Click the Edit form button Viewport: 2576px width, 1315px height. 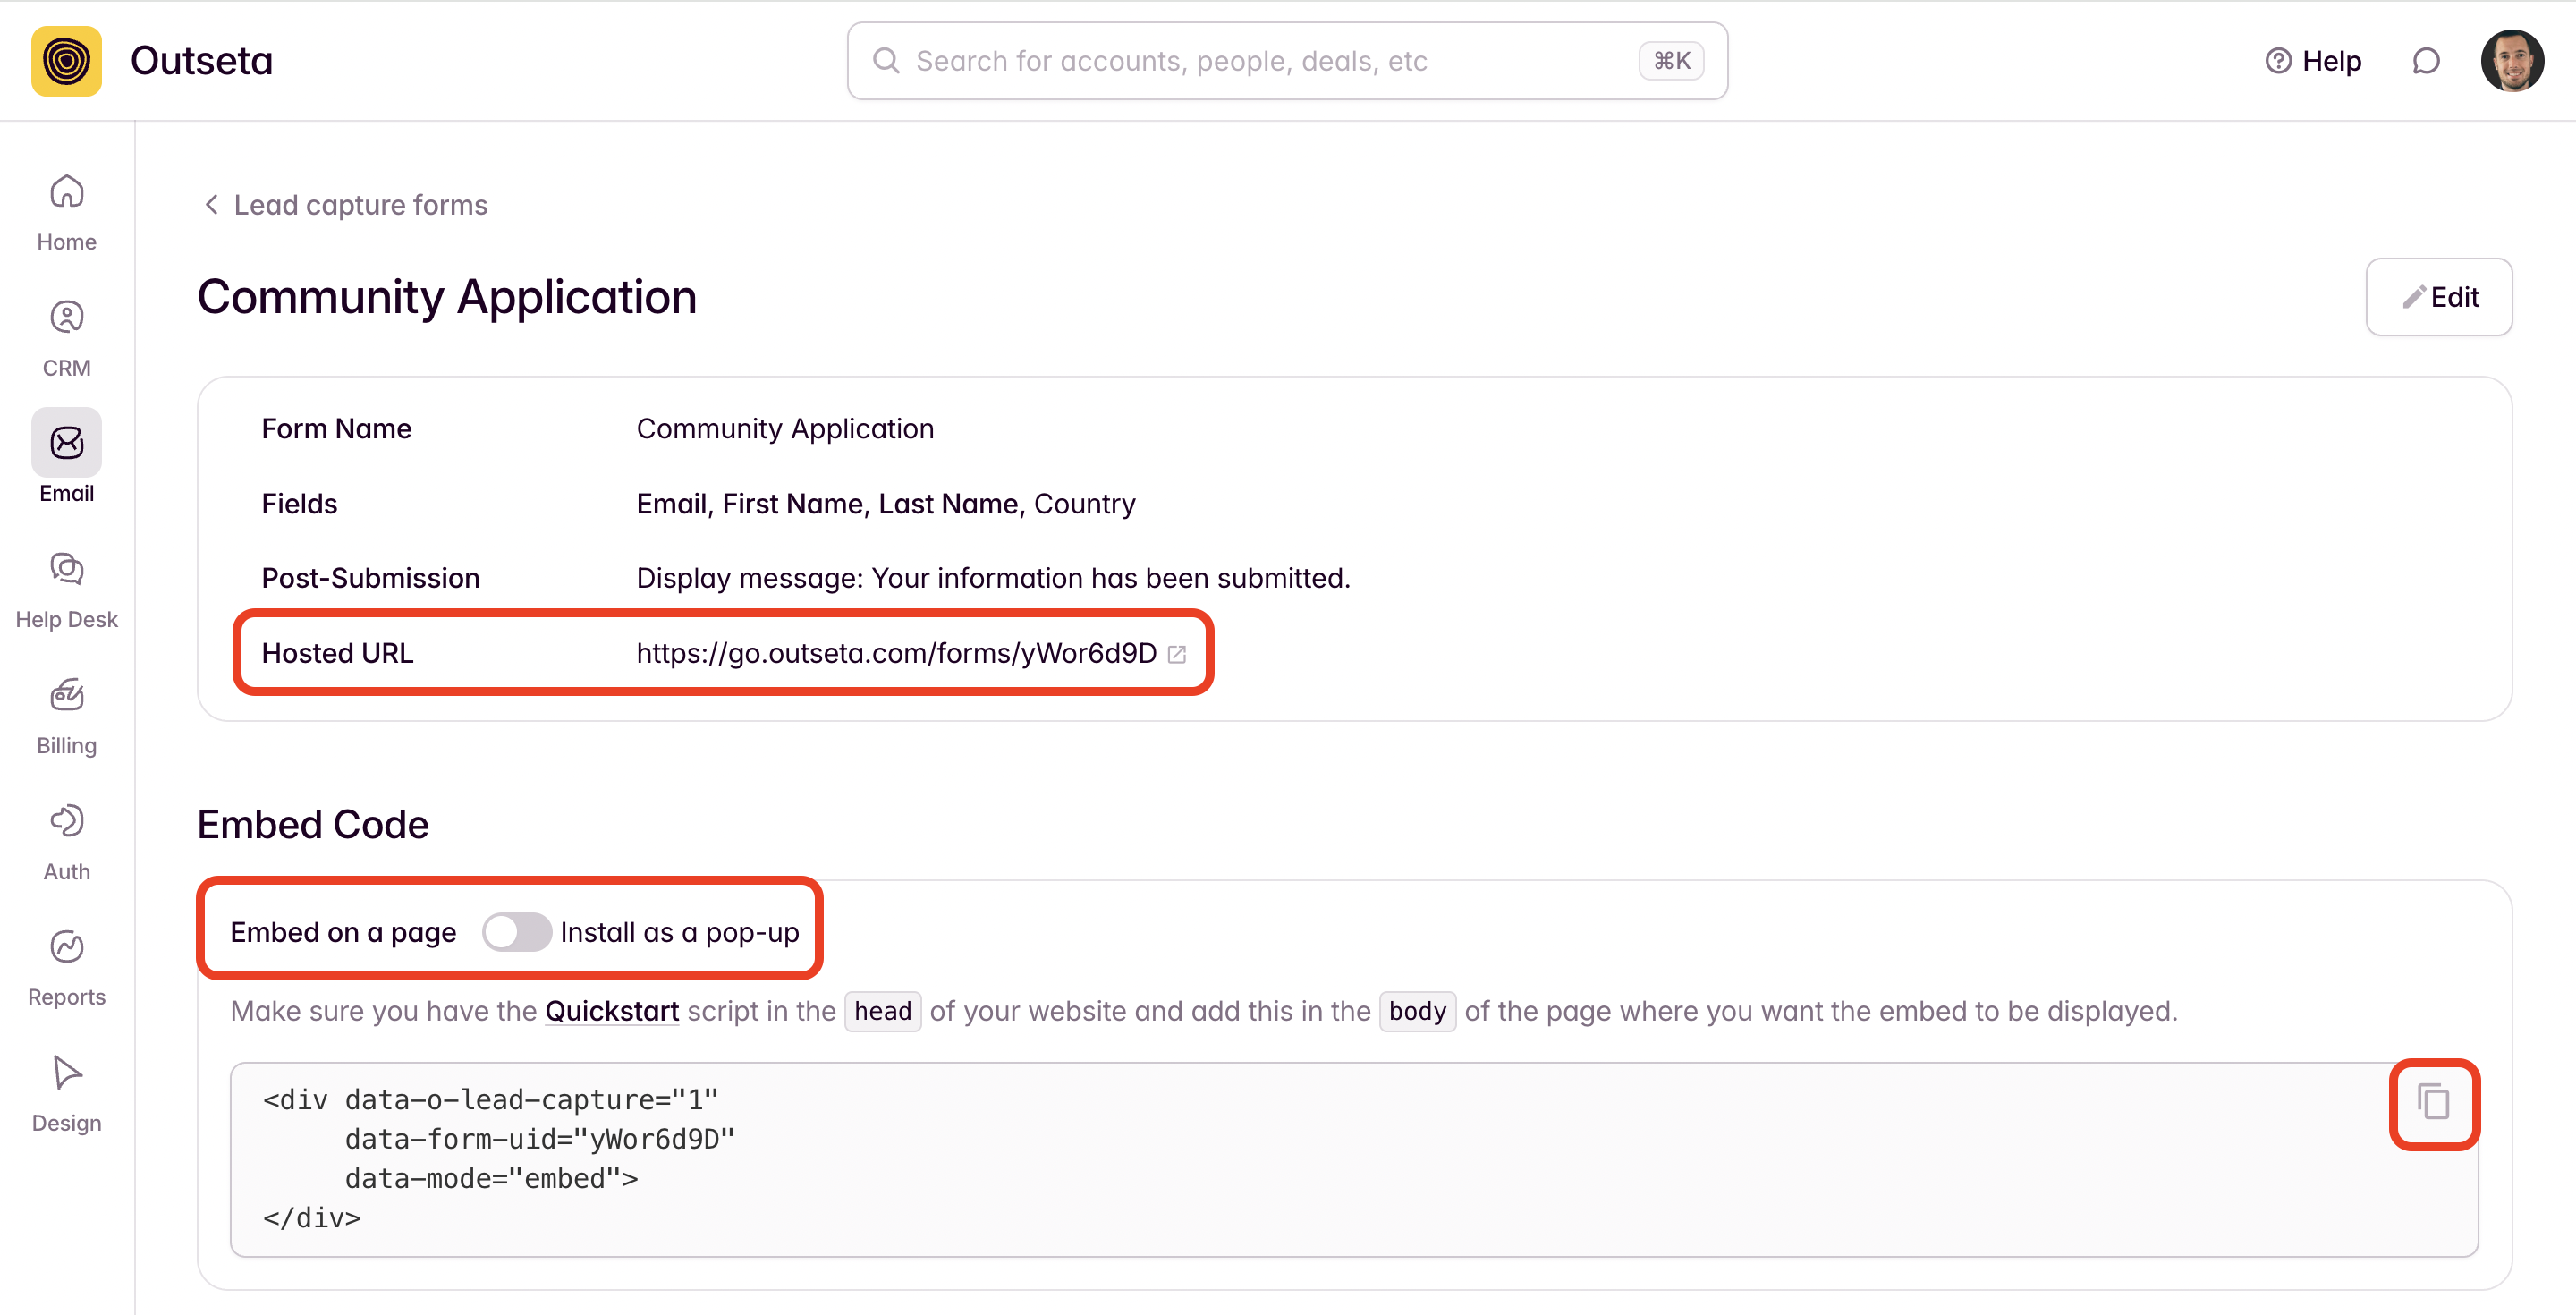pos(2438,297)
